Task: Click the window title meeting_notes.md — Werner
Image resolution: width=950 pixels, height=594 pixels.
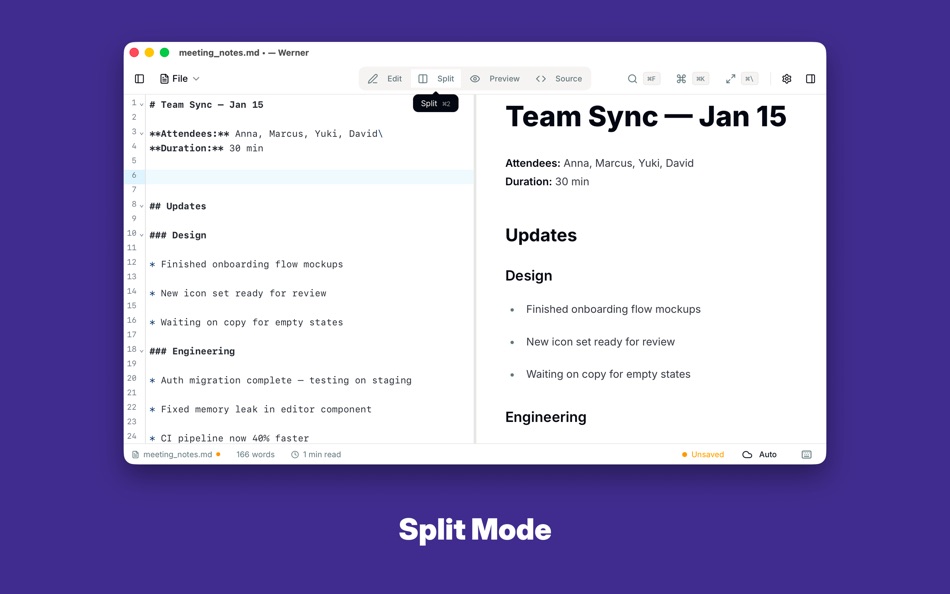Action: point(244,53)
